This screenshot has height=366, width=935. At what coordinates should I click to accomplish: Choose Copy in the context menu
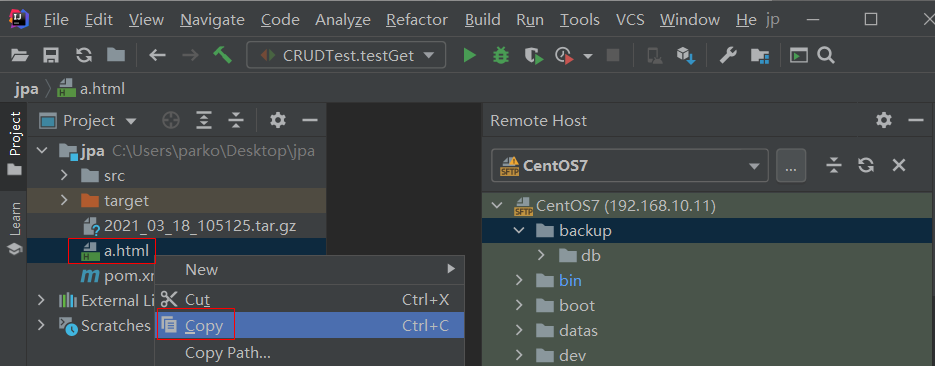click(309, 325)
